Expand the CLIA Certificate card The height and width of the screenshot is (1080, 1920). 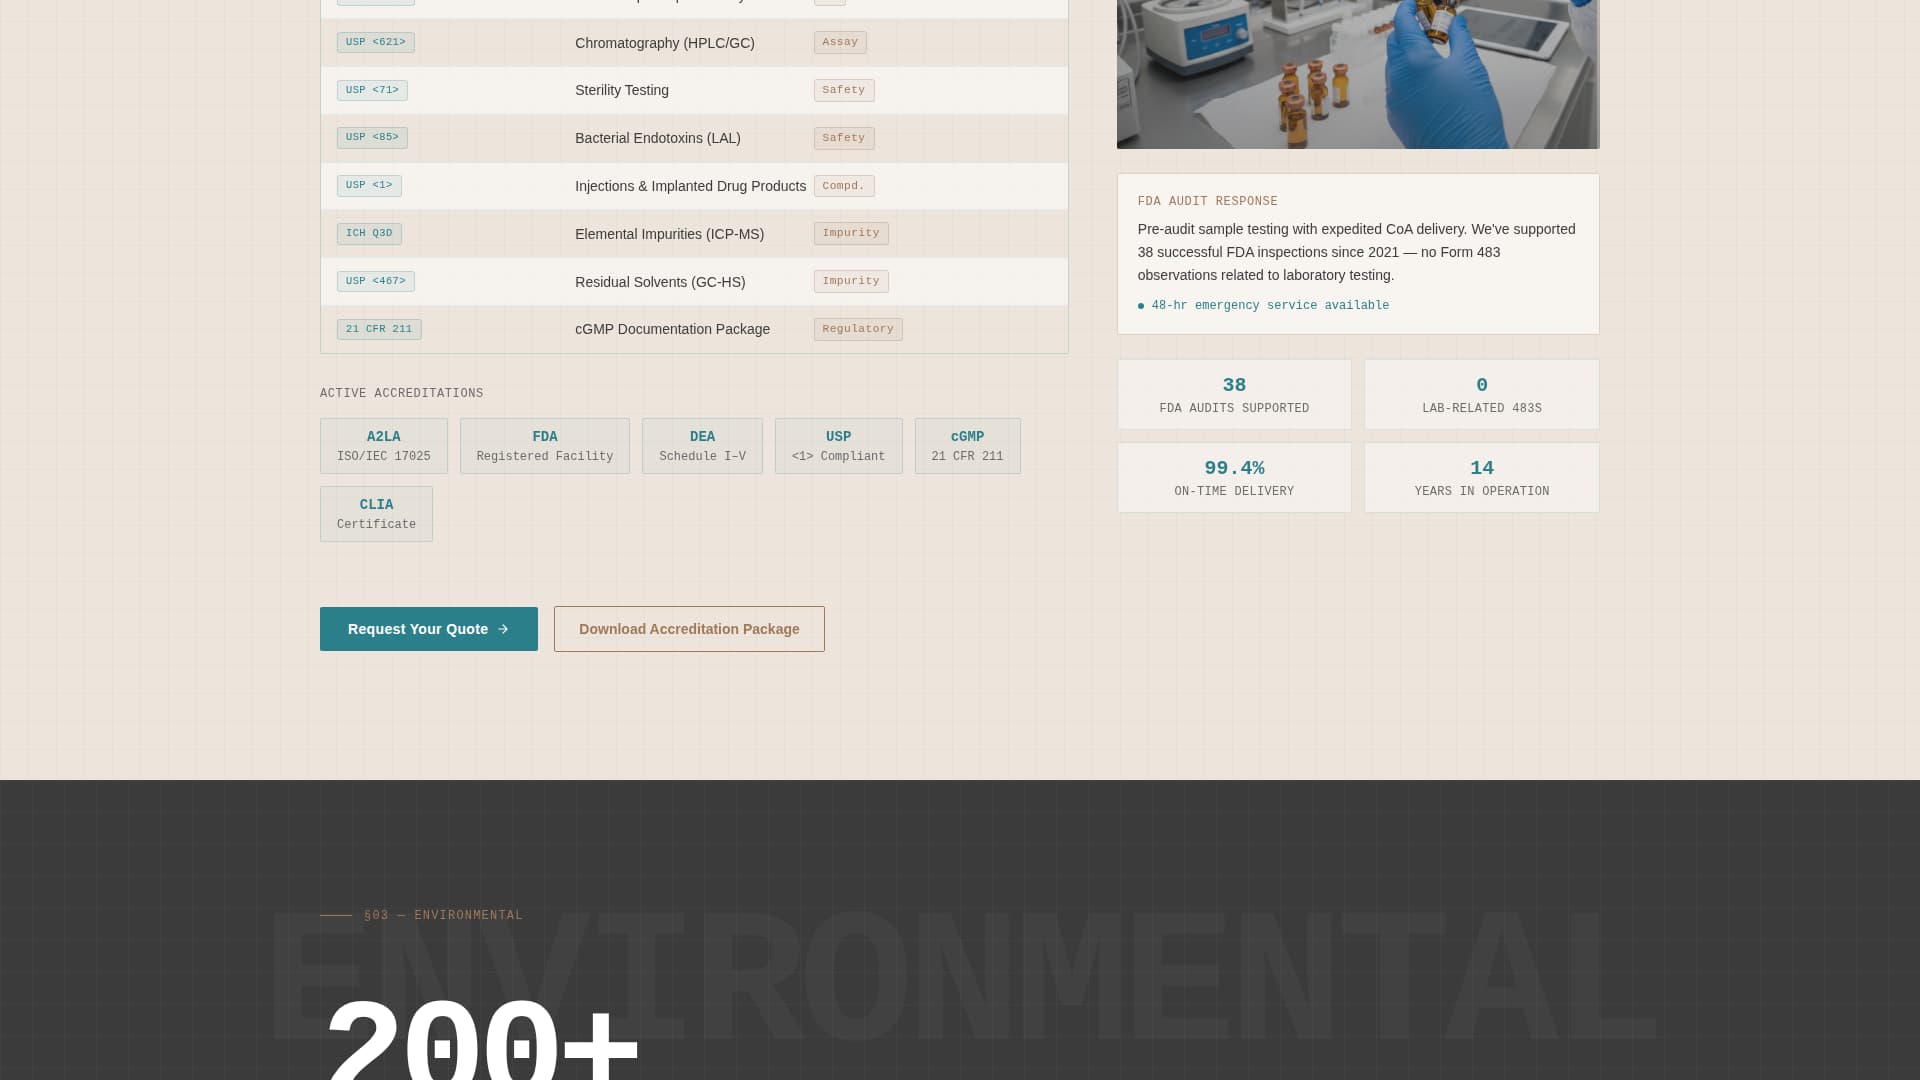click(x=376, y=513)
